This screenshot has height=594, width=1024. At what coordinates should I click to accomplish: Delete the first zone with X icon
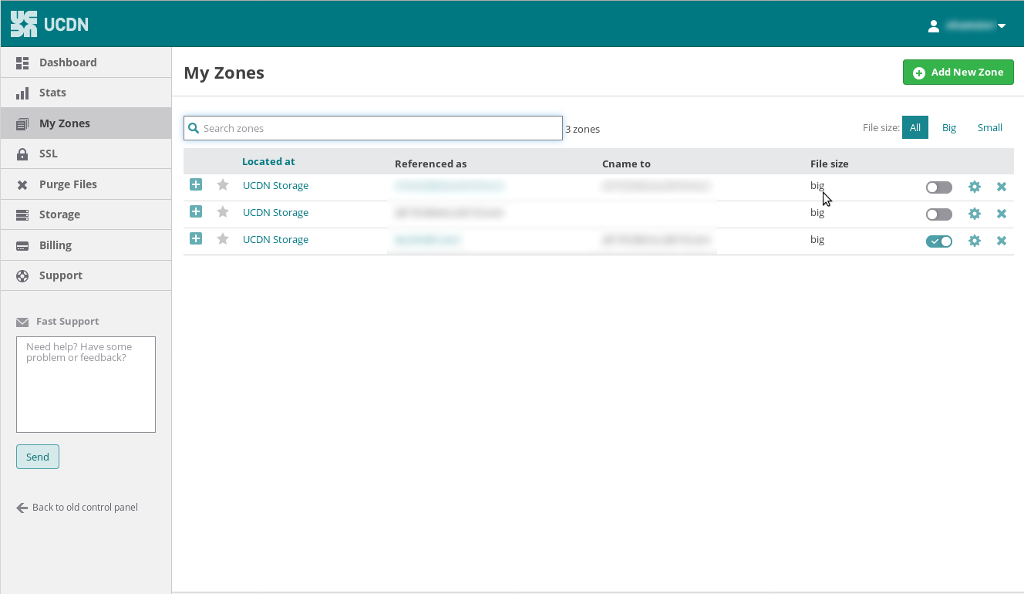(x=1001, y=187)
